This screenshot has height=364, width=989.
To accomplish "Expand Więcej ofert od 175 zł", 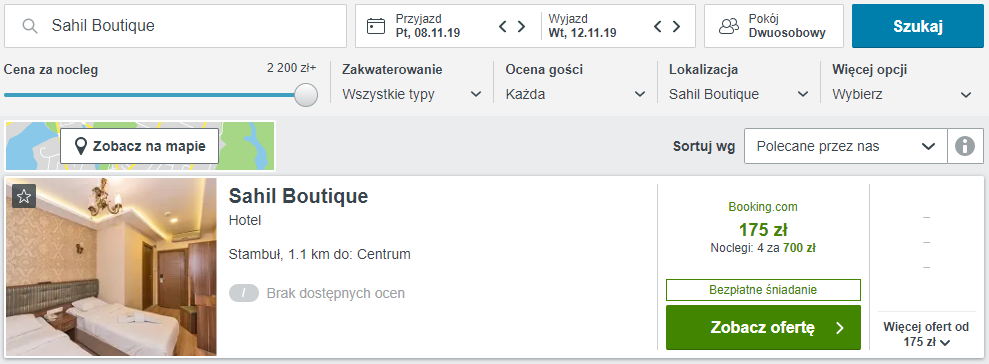I will point(926,334).
